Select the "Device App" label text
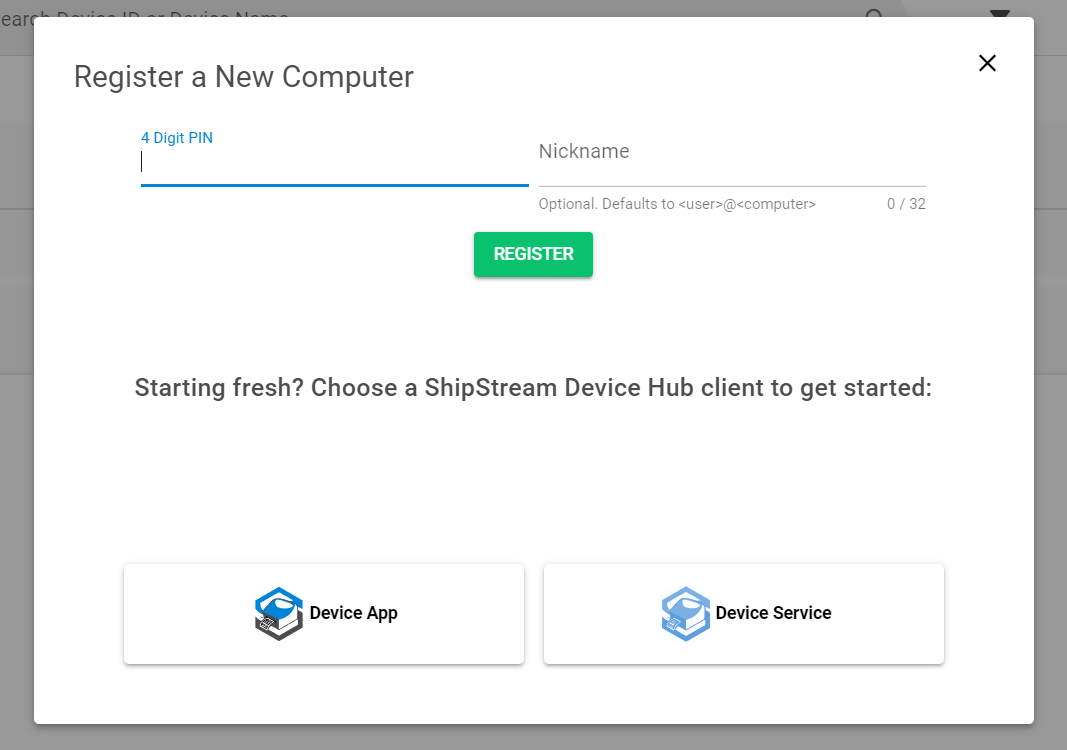 [354, 613]
